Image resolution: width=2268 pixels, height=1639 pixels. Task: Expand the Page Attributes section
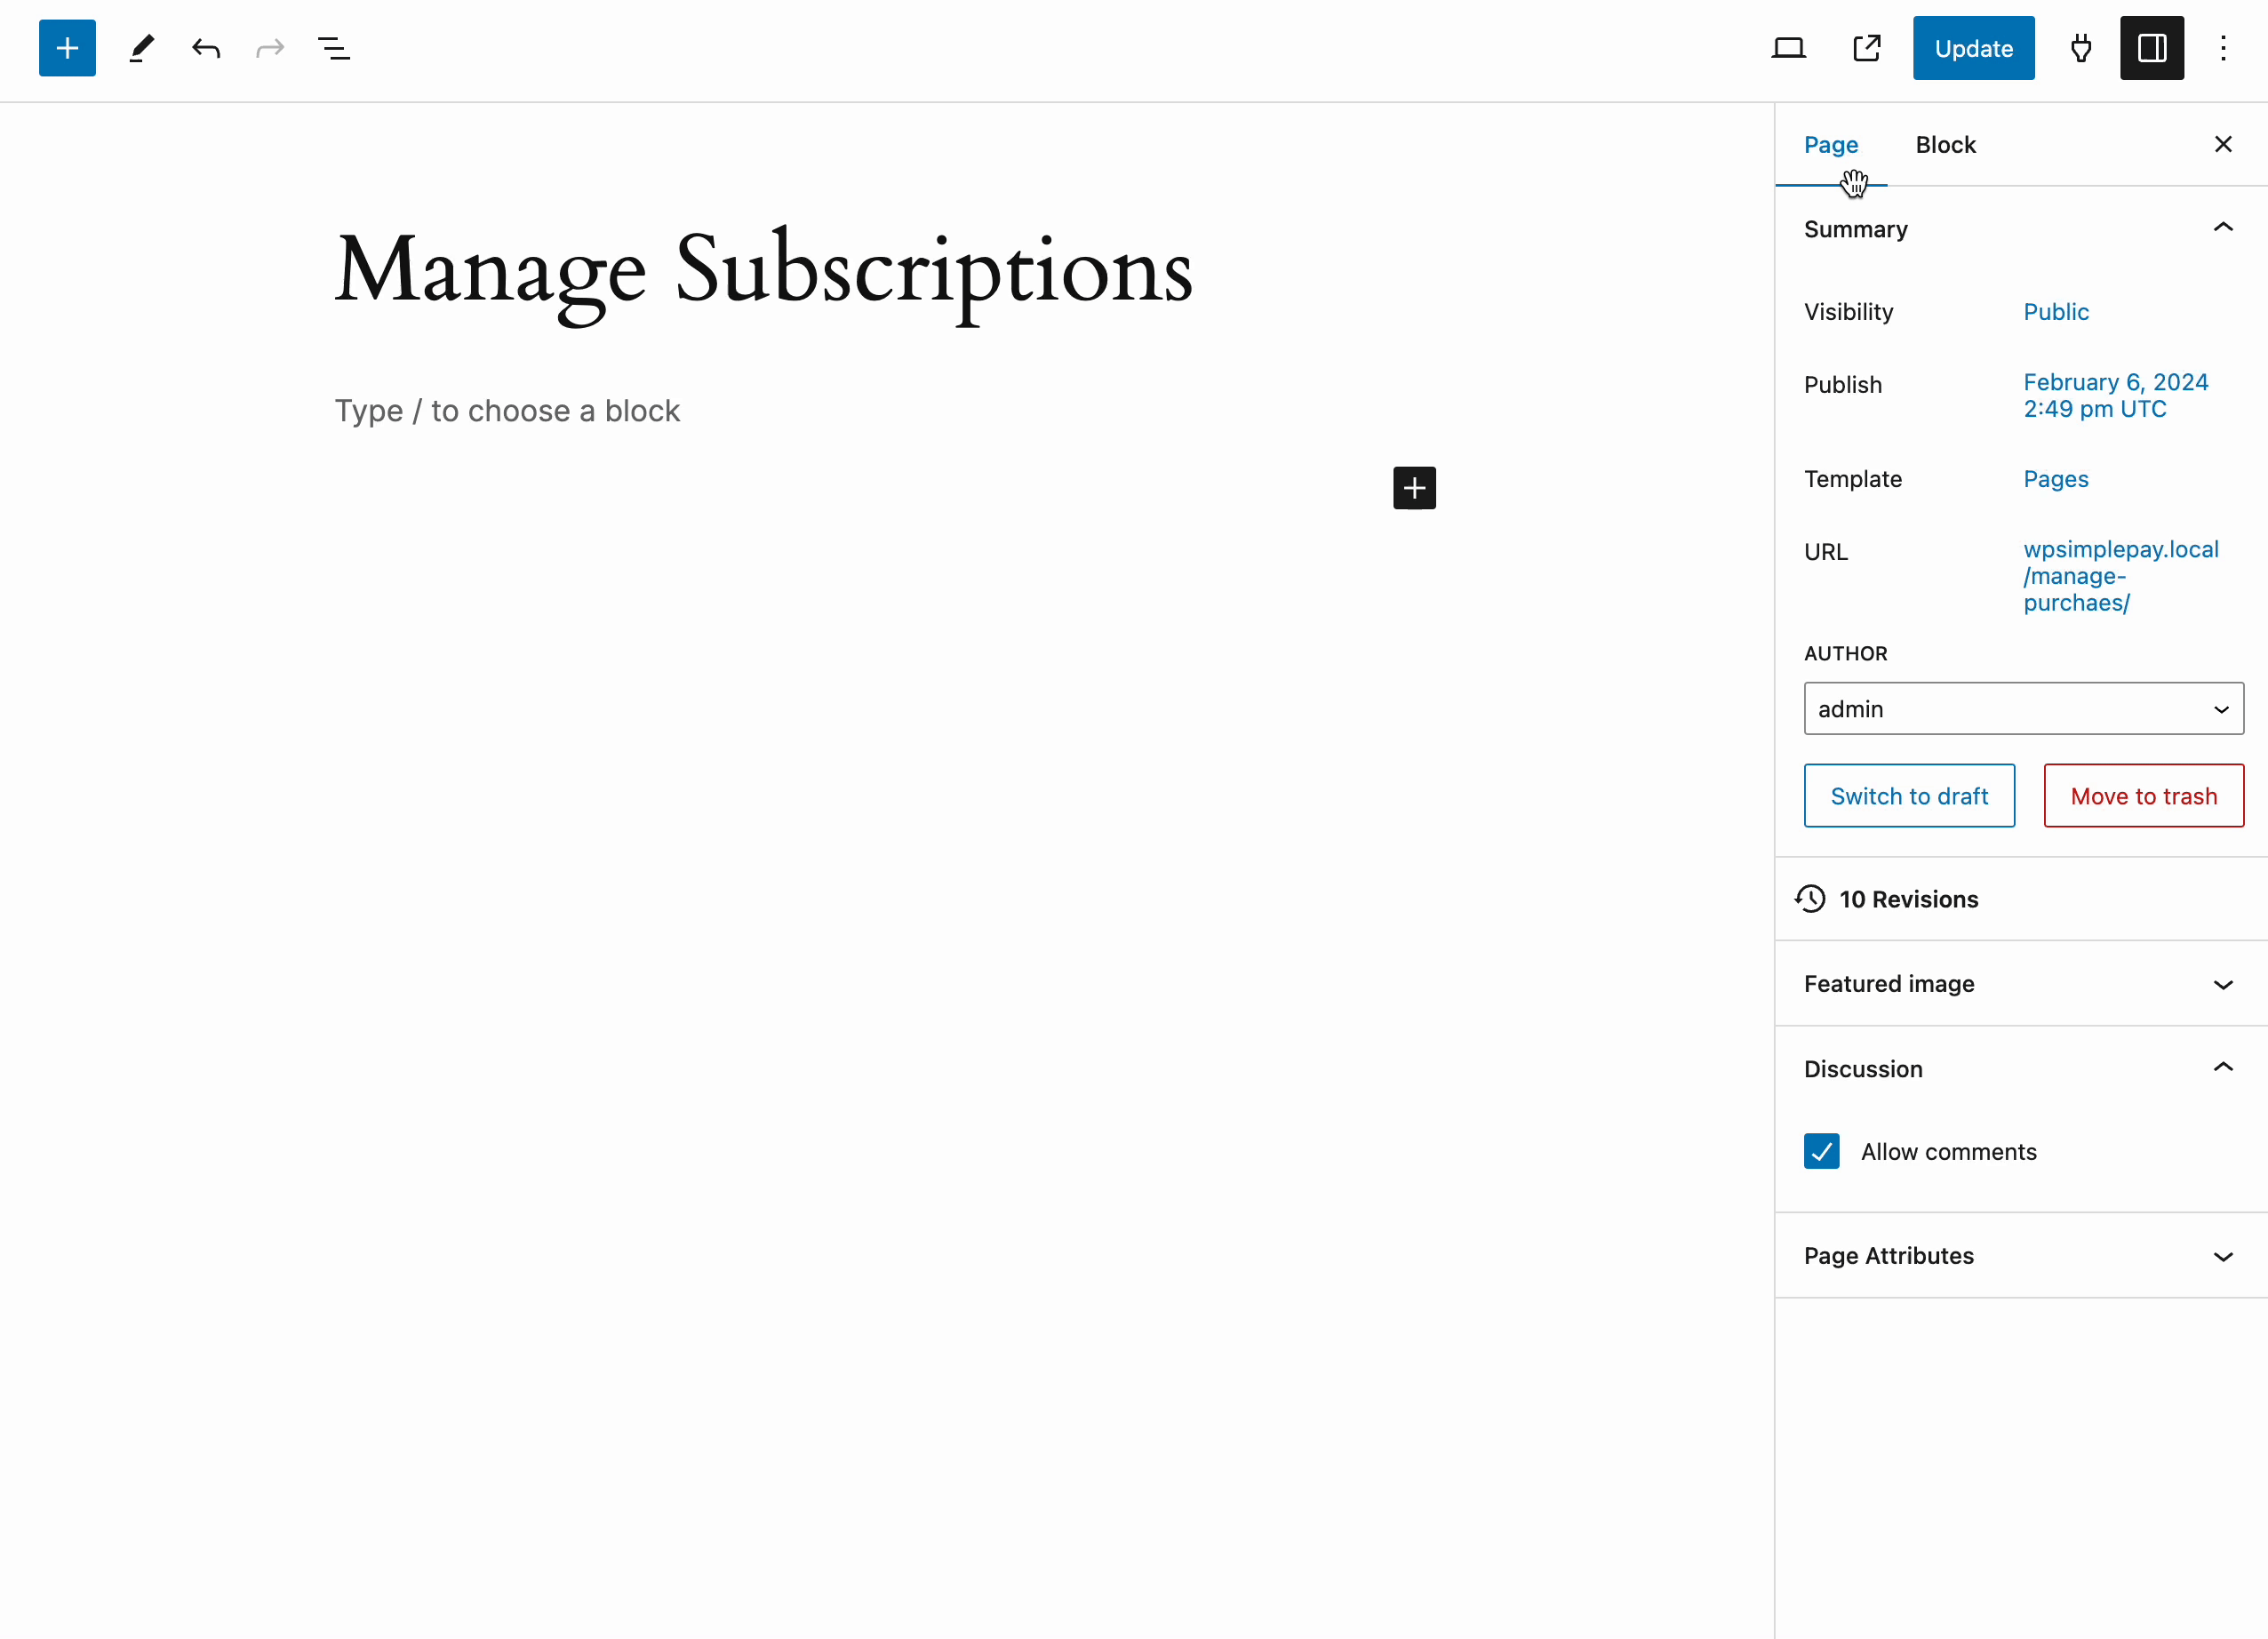pyautogui.click(x=2018, y=1256)
